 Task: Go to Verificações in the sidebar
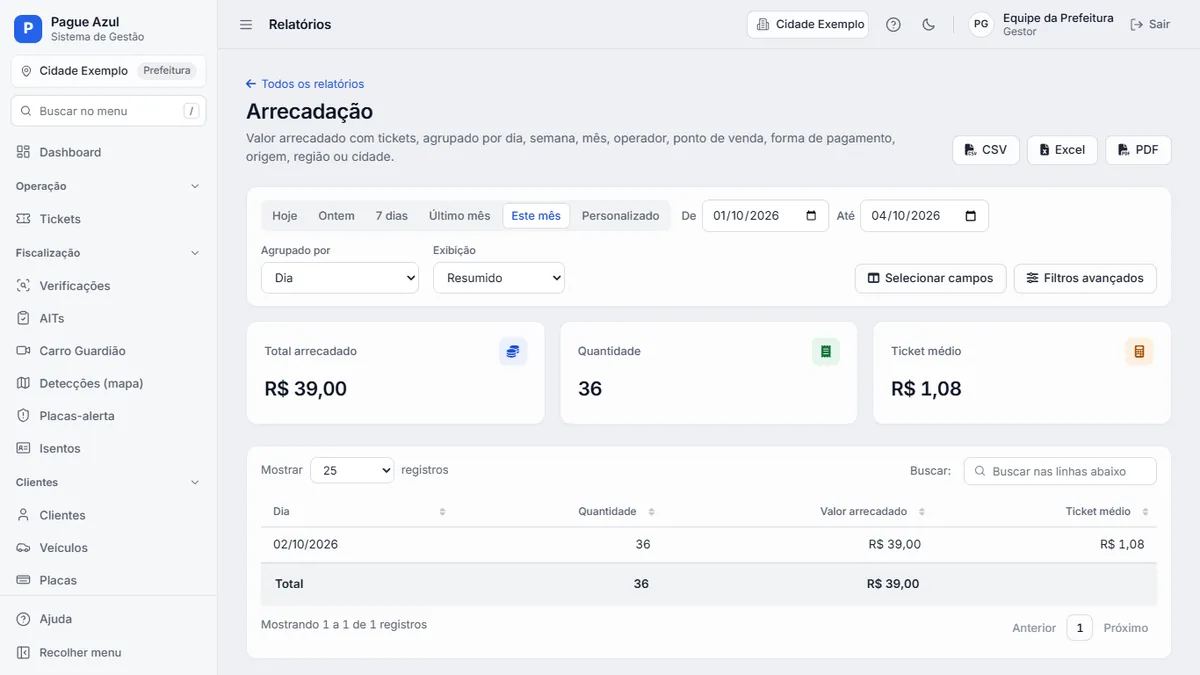pyautogui.click(x=108, y=286)
